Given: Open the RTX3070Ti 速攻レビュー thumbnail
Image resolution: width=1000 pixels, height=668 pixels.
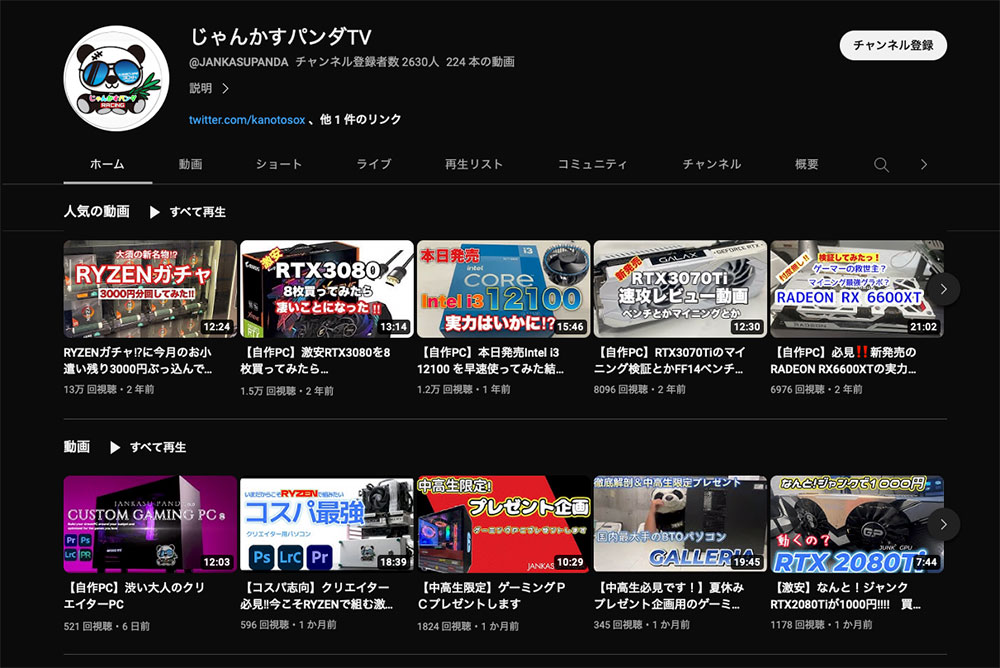Looking at the screenshot, I should coord(680,289).
